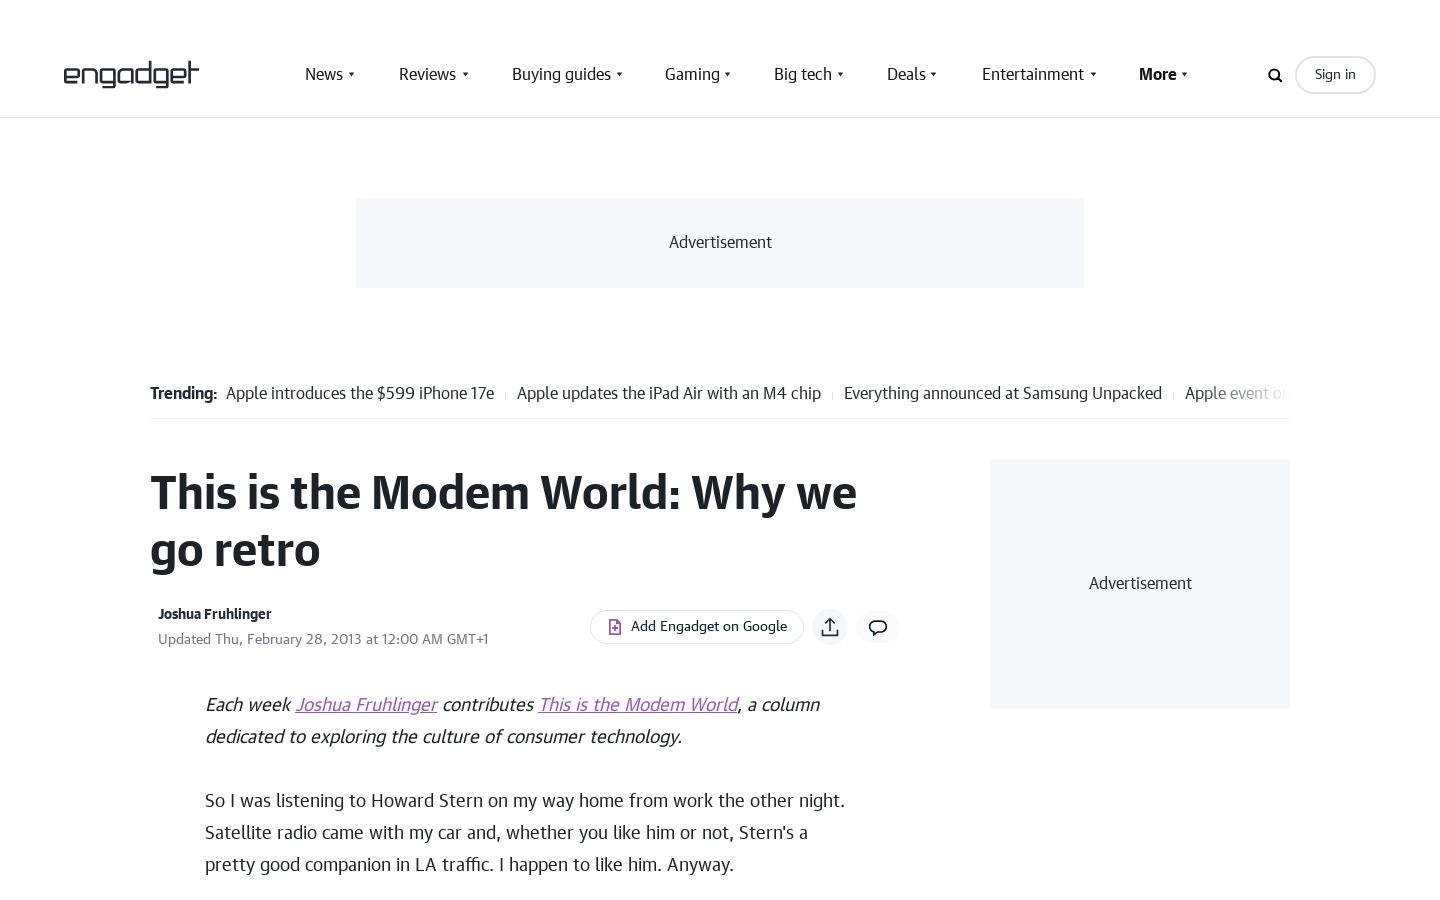This screenshot has height=900, width=1440.
Task: Click Add Engadget on Google button
Action: (x=697, y=627)
